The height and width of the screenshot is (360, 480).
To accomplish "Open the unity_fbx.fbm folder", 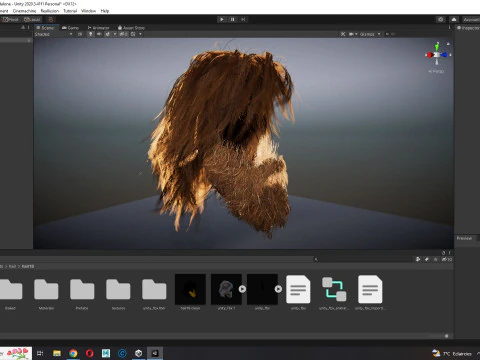I will [x=154, y=293].
